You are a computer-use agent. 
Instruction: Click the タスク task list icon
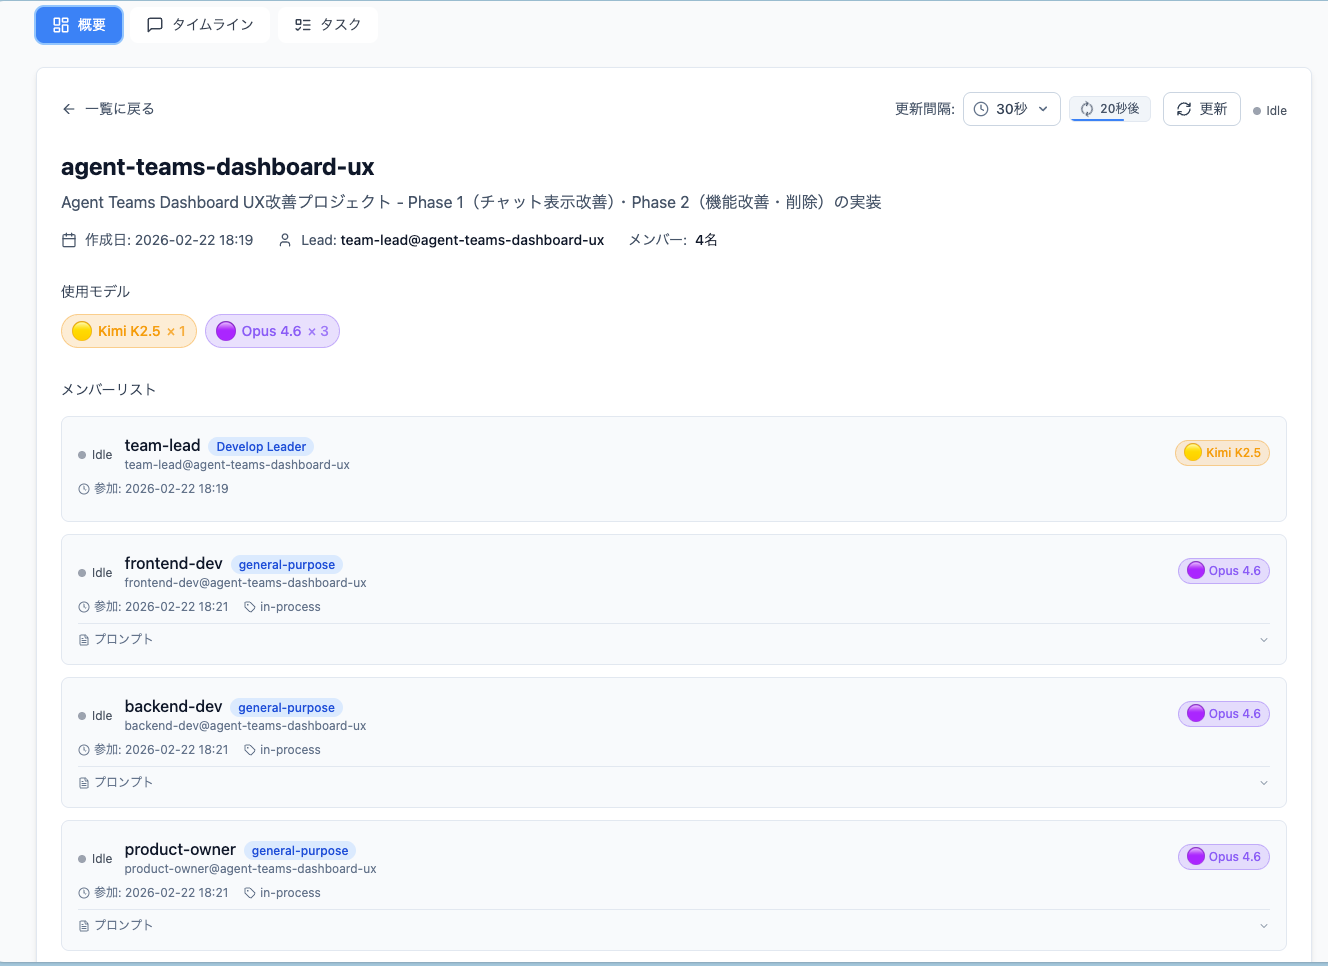tap(302, 24)
